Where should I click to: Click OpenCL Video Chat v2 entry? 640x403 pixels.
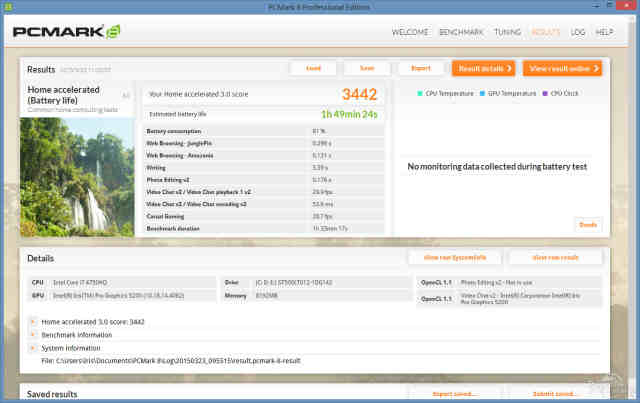[x=520, y=299]
